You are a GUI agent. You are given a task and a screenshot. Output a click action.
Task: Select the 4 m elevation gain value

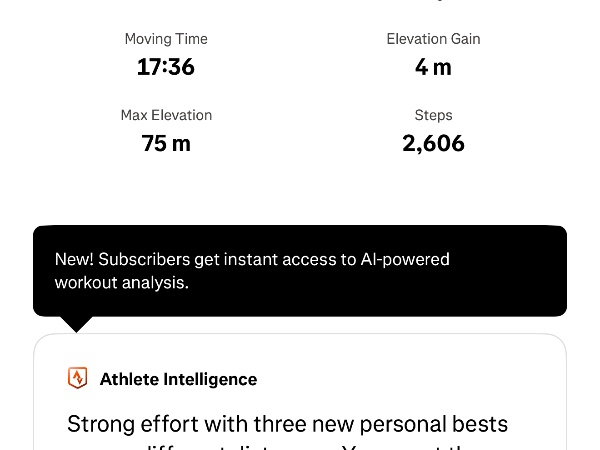coord(433,67)
